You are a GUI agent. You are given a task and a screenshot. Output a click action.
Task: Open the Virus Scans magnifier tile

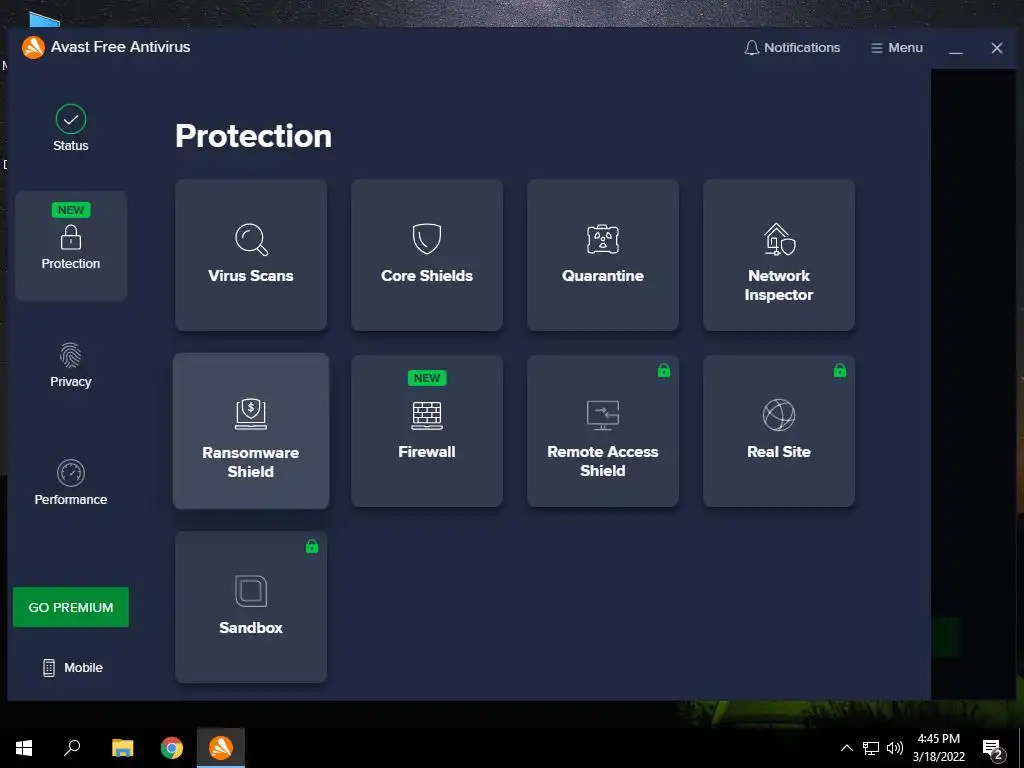pos(251,255)
